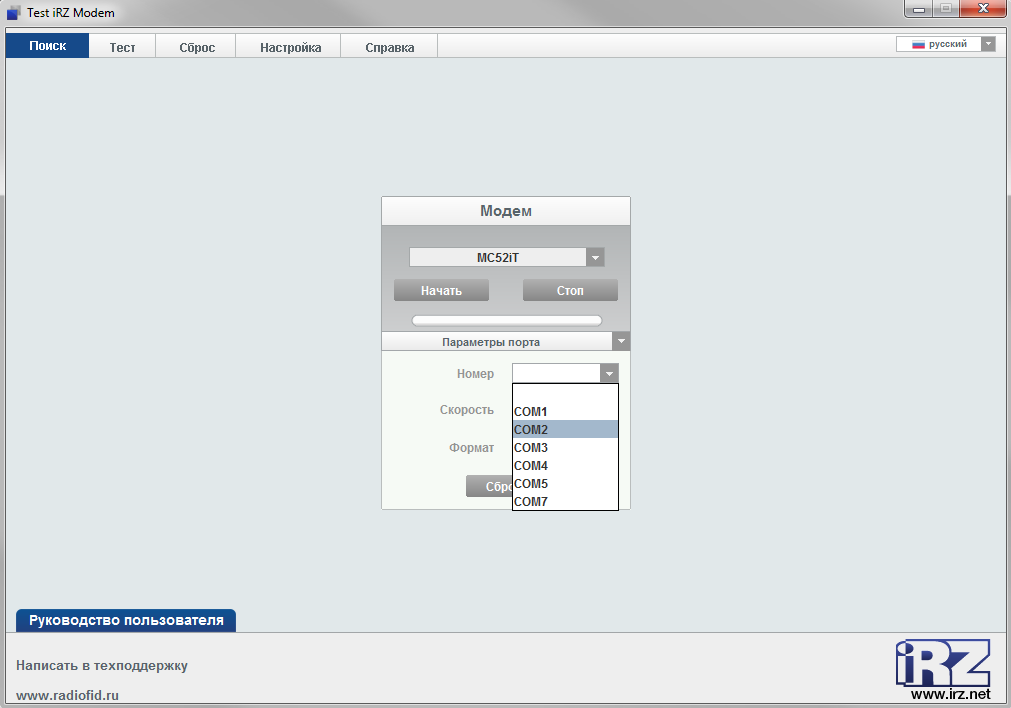
Task: Click the Russian flag language icon
Action: (x=917, y=44)
